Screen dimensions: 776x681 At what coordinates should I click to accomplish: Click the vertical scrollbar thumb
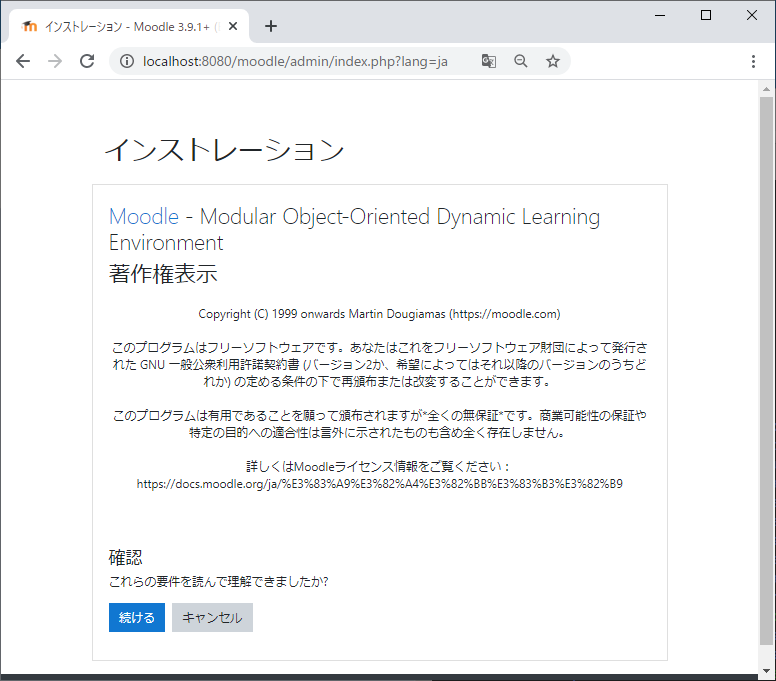pyautogui.click(x=766, y=371)
